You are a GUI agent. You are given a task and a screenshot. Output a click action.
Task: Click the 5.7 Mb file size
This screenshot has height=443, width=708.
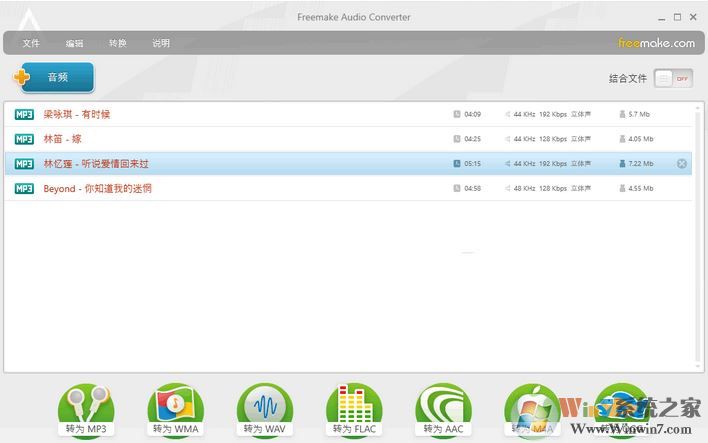pyautogui.click(x=634, y=114)
